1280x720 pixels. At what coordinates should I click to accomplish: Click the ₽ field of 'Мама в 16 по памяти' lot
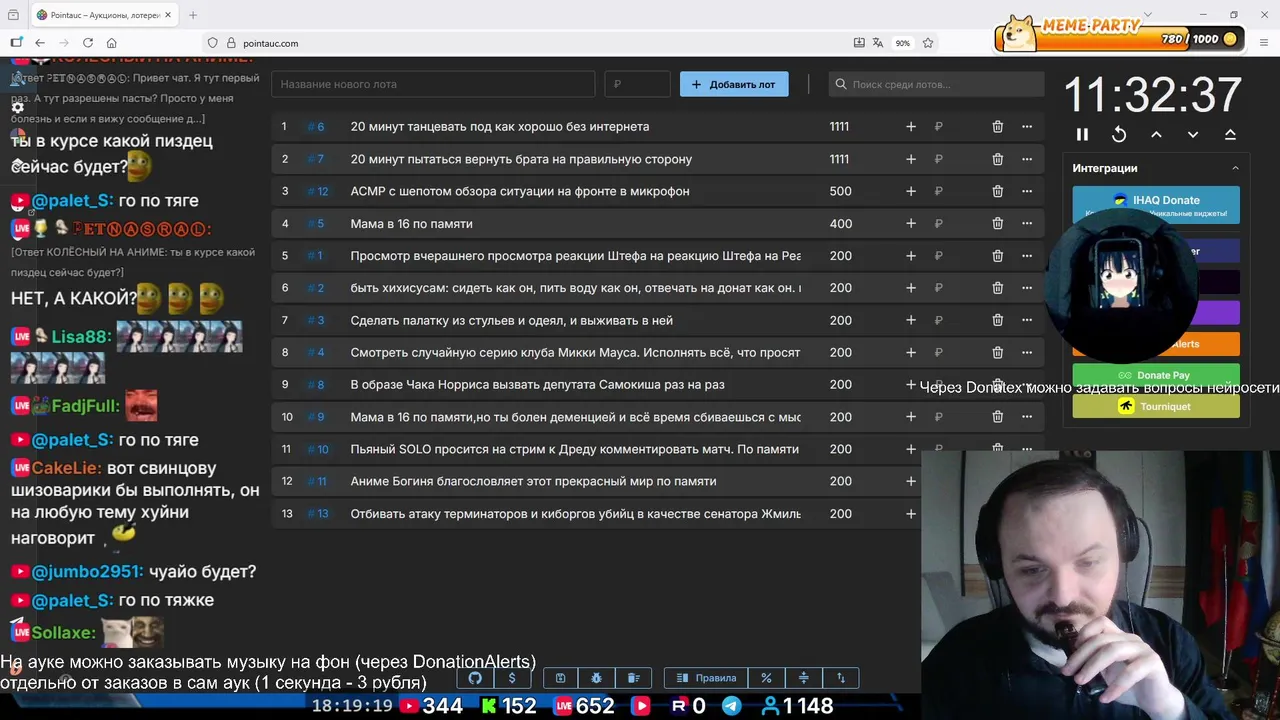(952, 224)
